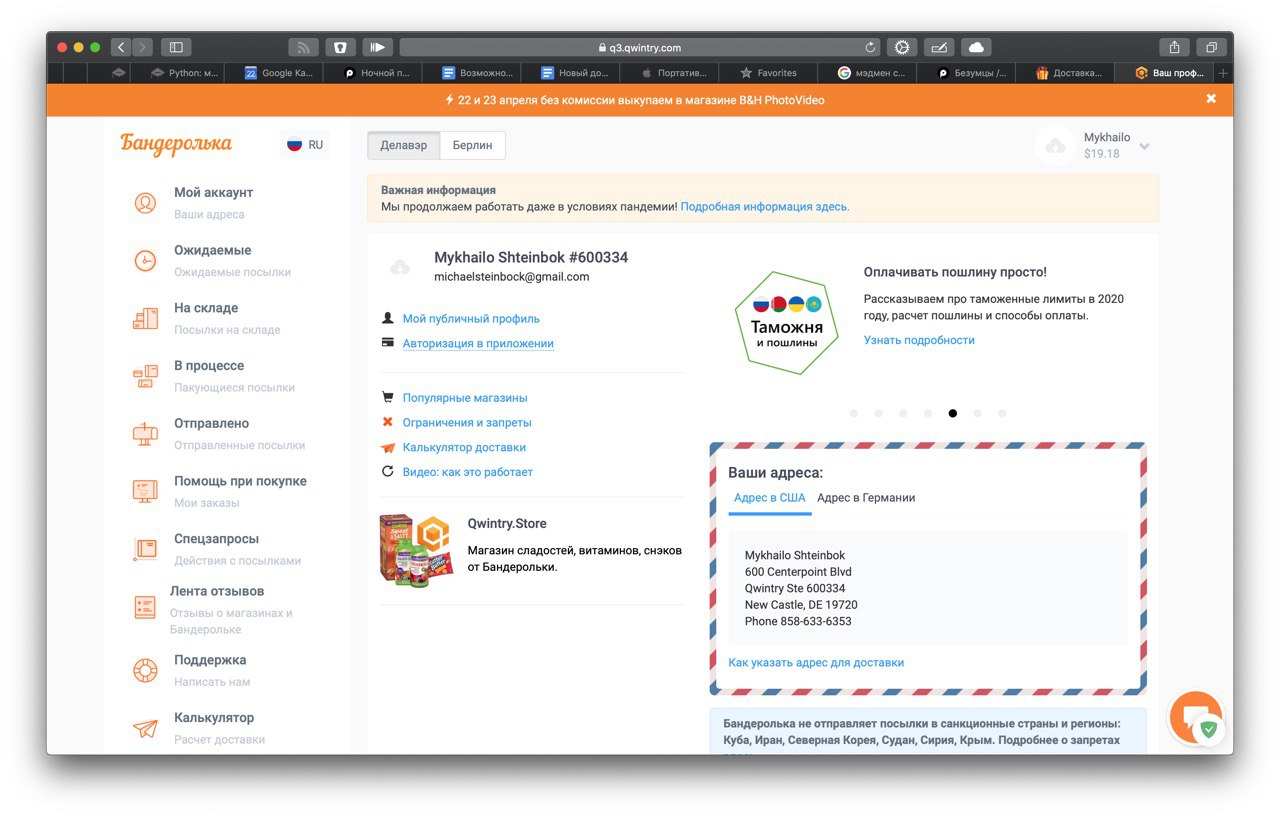Open the Qwintry.Store heading link
This screenshot has height=816, width=1280.
[507, 524]
